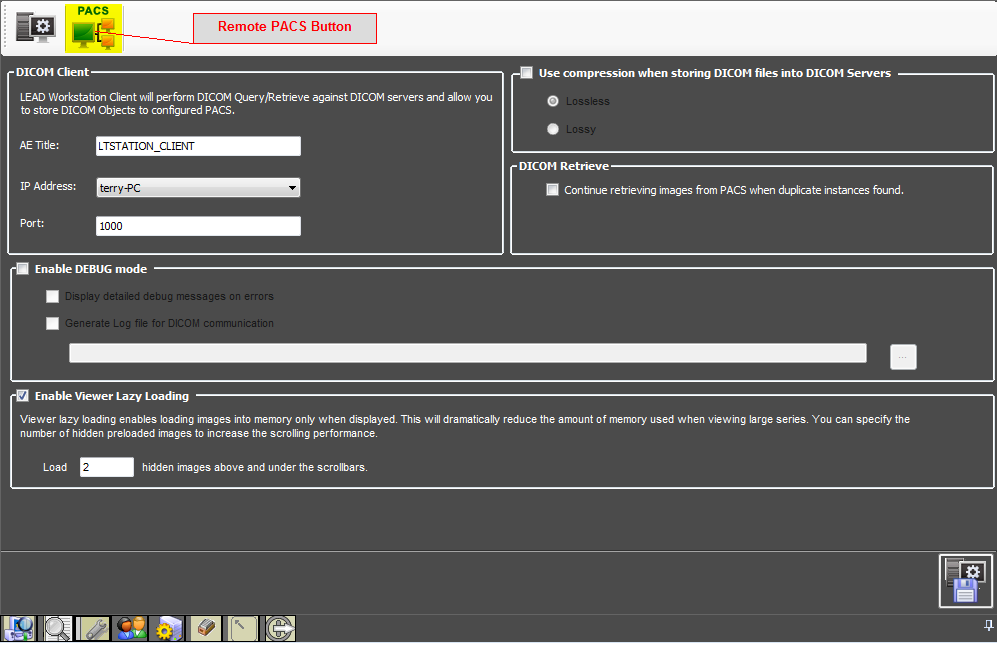This screenshot has height=645, width=997.
Task: Expand the IP Address dropdown
Action: pos(291,187)
